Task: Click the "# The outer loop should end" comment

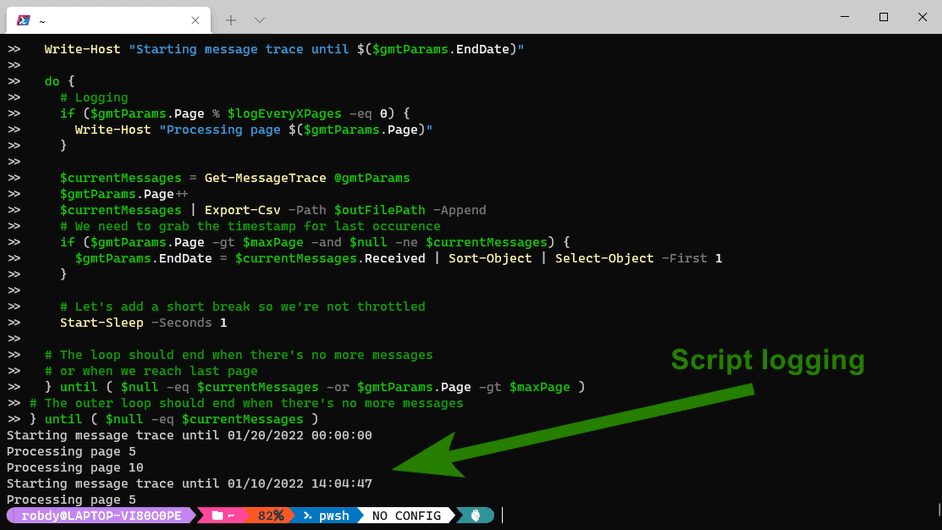Action: [x=246, y=403]
